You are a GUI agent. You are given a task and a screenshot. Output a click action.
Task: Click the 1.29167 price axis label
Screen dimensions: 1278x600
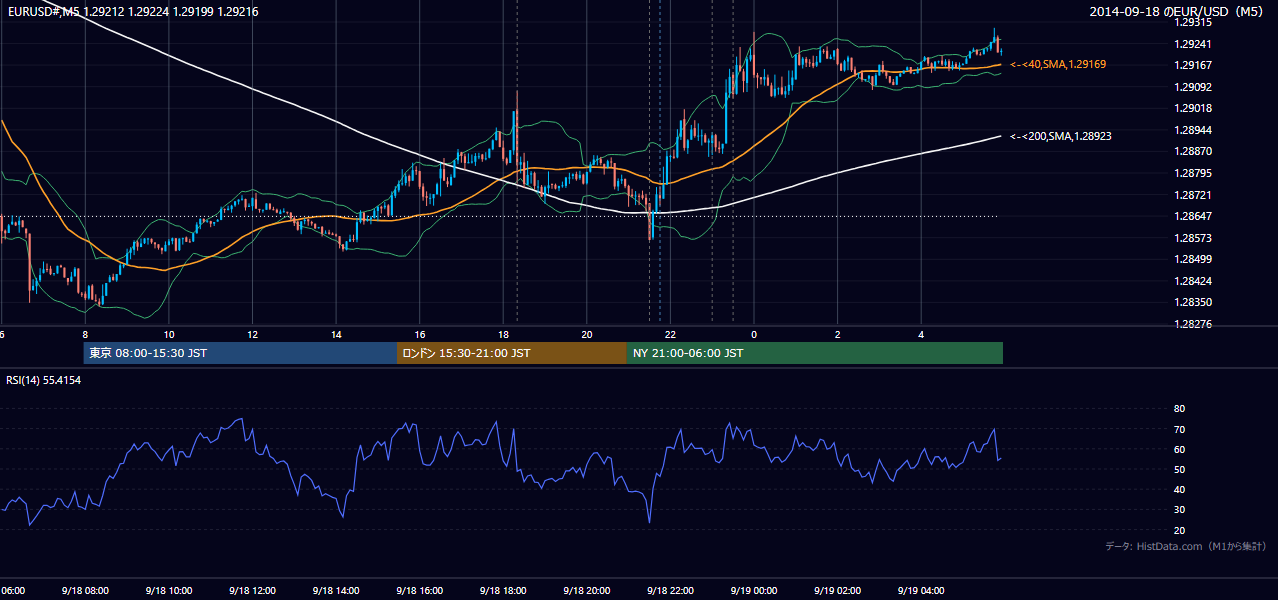point(1193,65)
